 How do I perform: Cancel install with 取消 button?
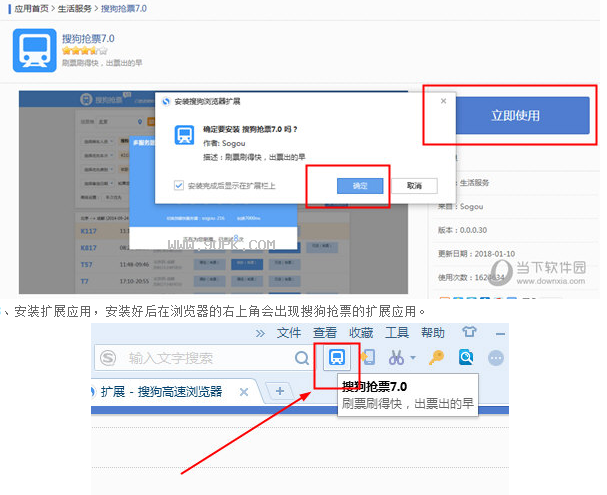pos(414,186)
